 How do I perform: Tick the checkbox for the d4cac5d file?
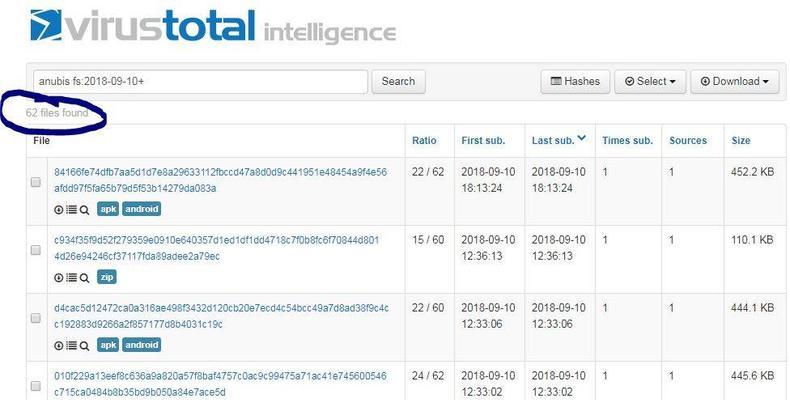point(36,318)
